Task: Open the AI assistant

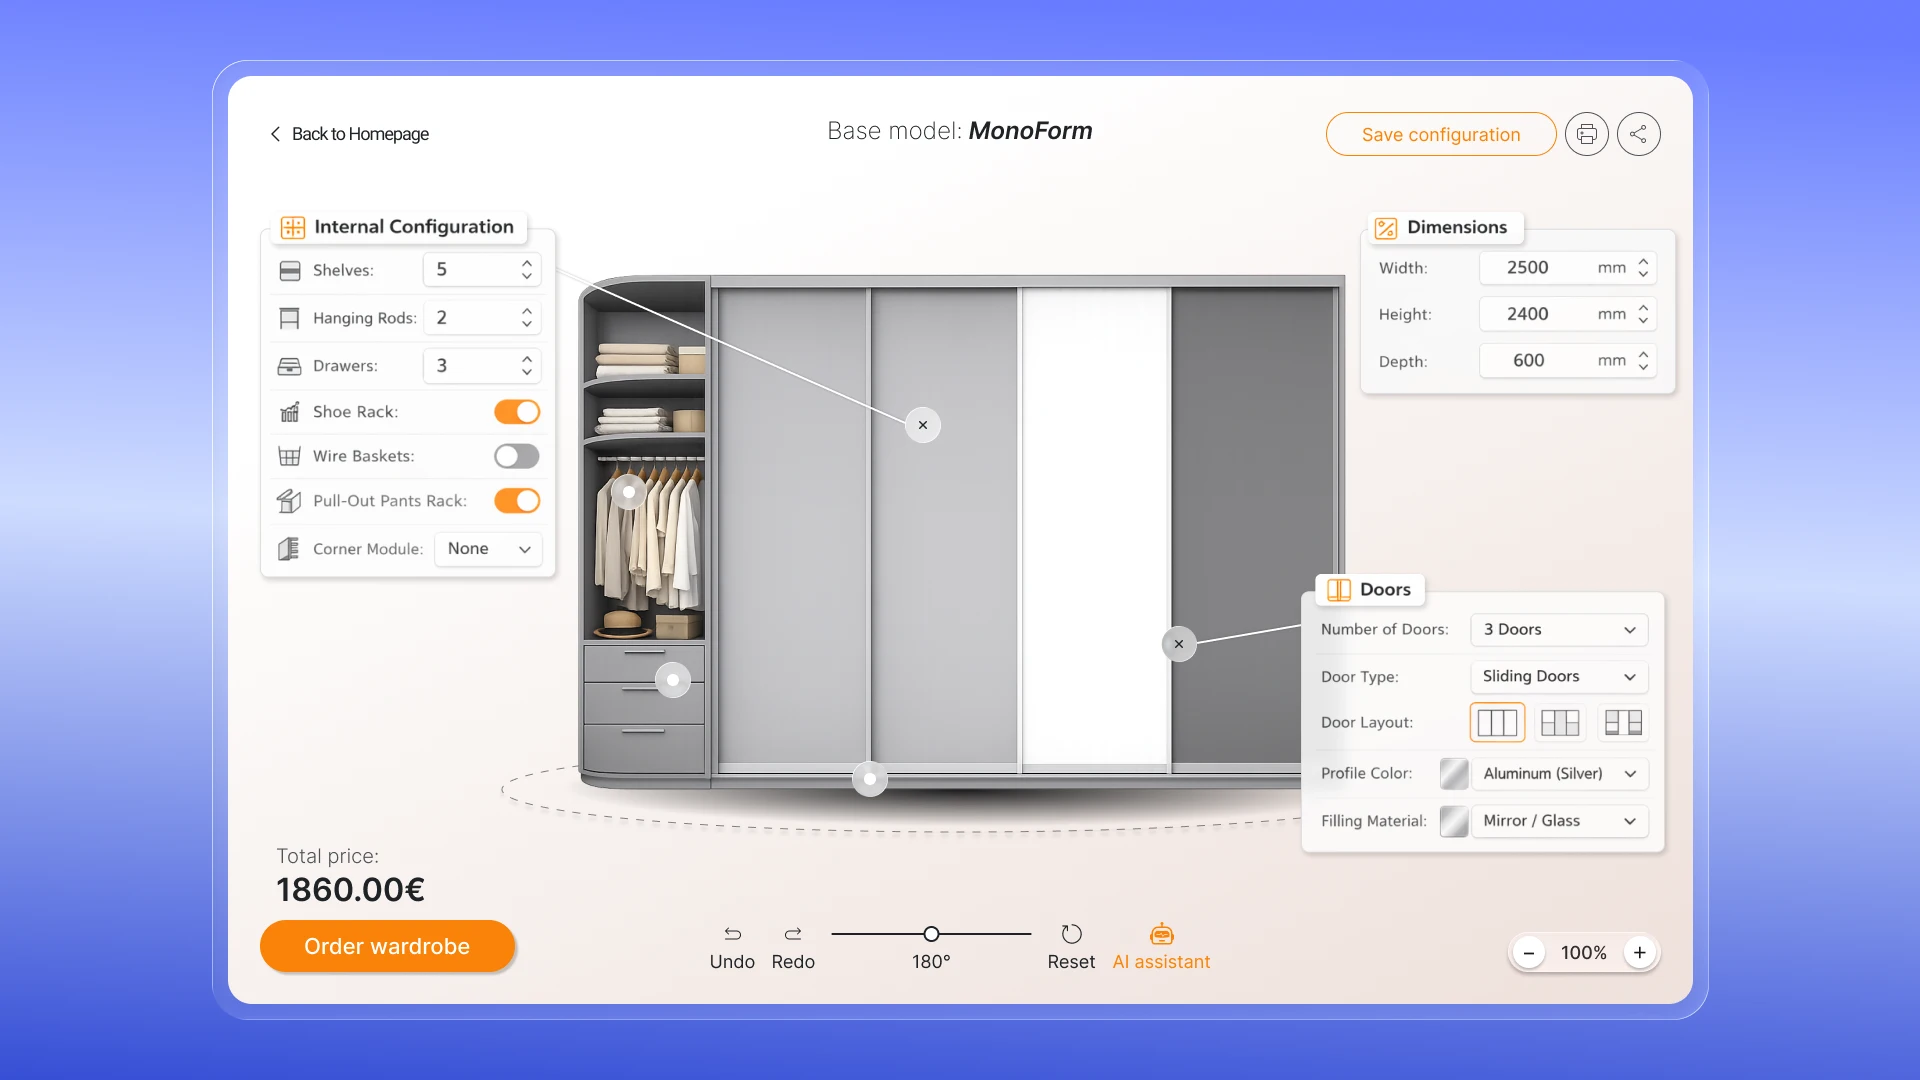Action: [1161, 944]
